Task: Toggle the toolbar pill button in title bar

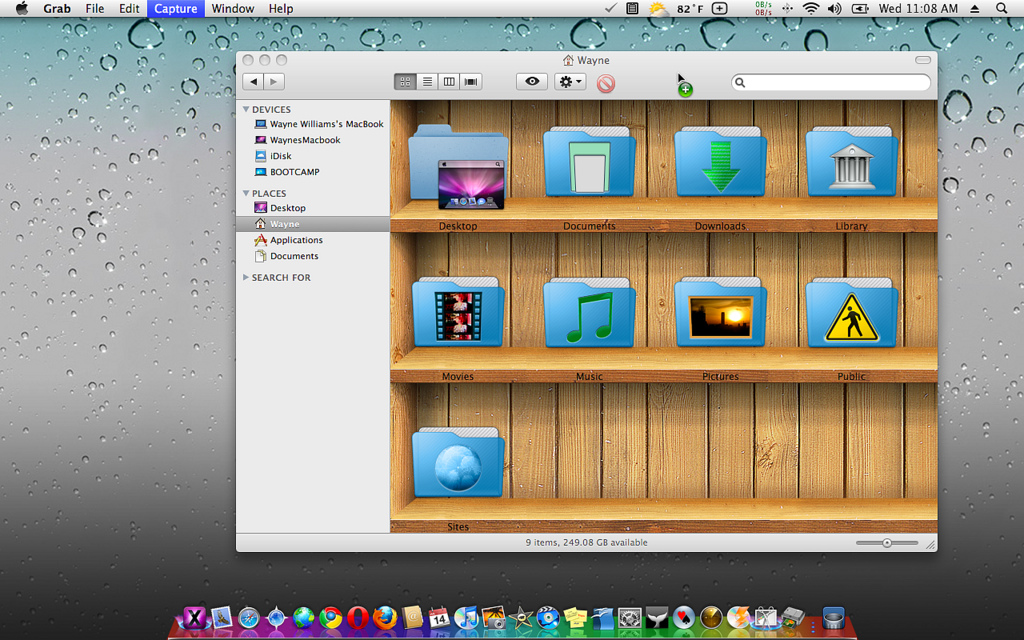Action: [923, 60]
